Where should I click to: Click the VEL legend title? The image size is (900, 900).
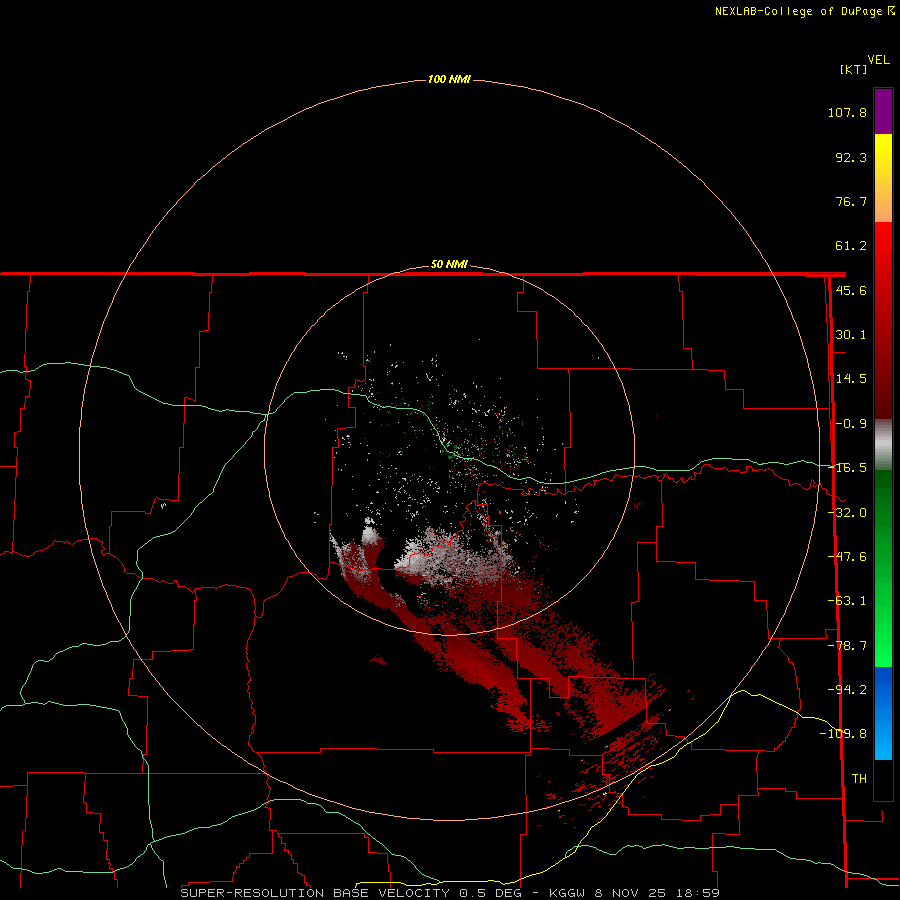[878, 60]
